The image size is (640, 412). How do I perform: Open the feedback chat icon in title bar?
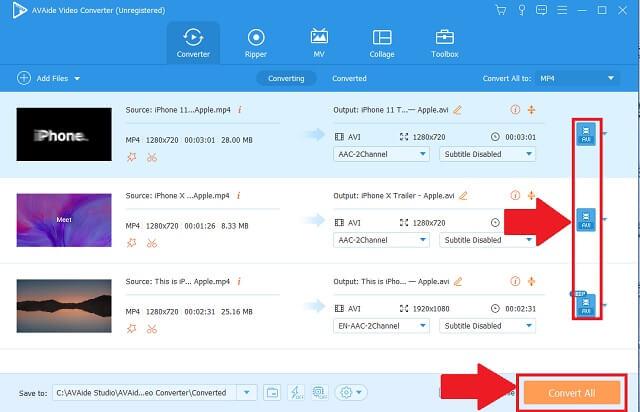pos(541,10)
